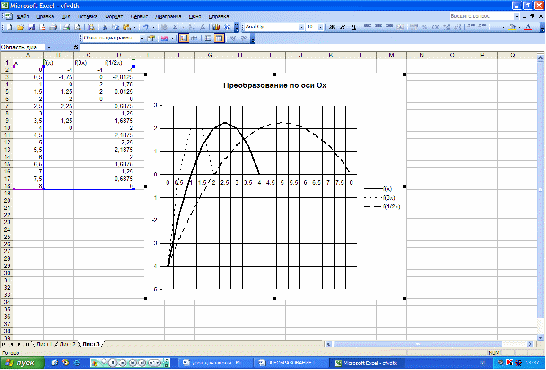Open the Chart Wizard icon
This screenshot has height=370, width=546.
pos(216,27)
